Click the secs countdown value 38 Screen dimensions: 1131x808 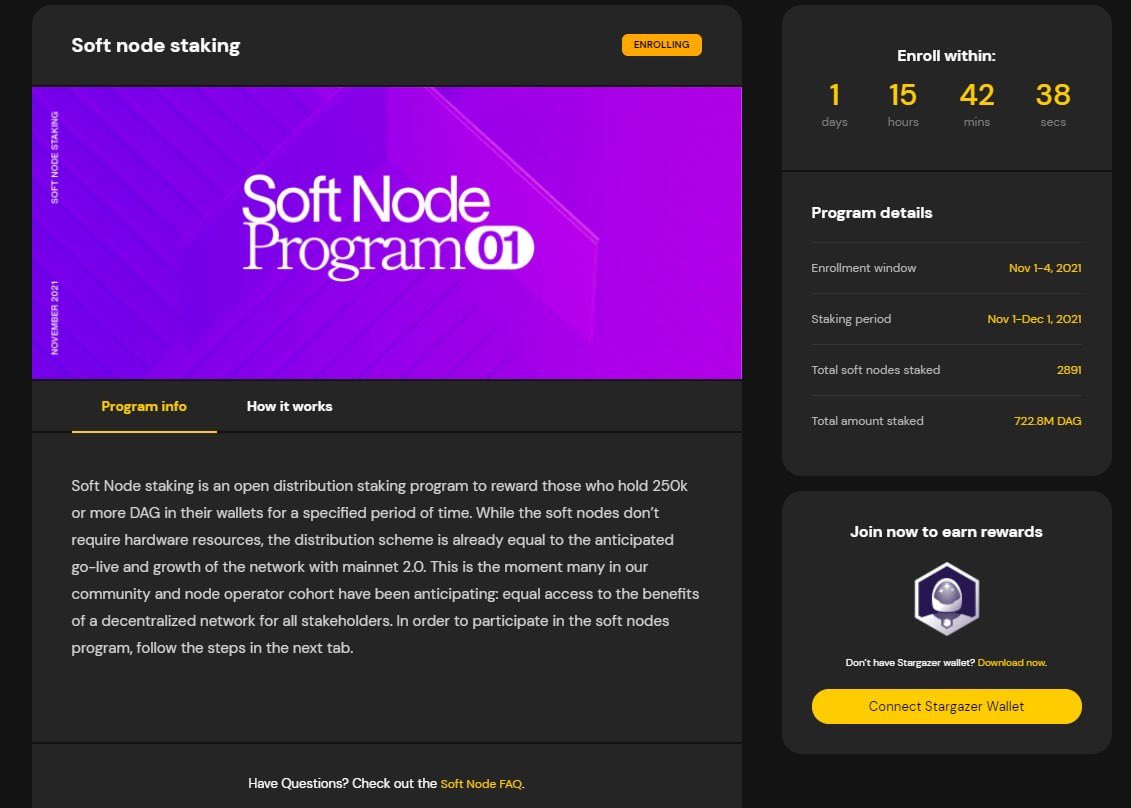[x=1053, y=95]
